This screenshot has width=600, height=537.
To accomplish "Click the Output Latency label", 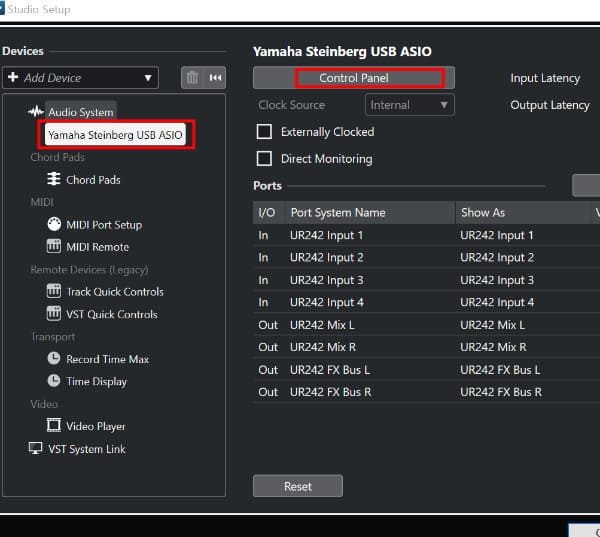I will pyautogui.click(x=550, y=105).
